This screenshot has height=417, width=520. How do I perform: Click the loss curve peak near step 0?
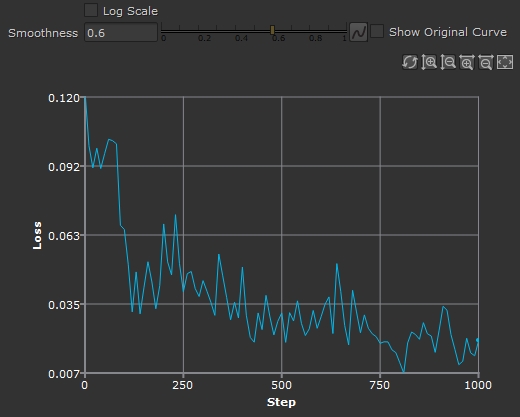[x=85, y=97]
